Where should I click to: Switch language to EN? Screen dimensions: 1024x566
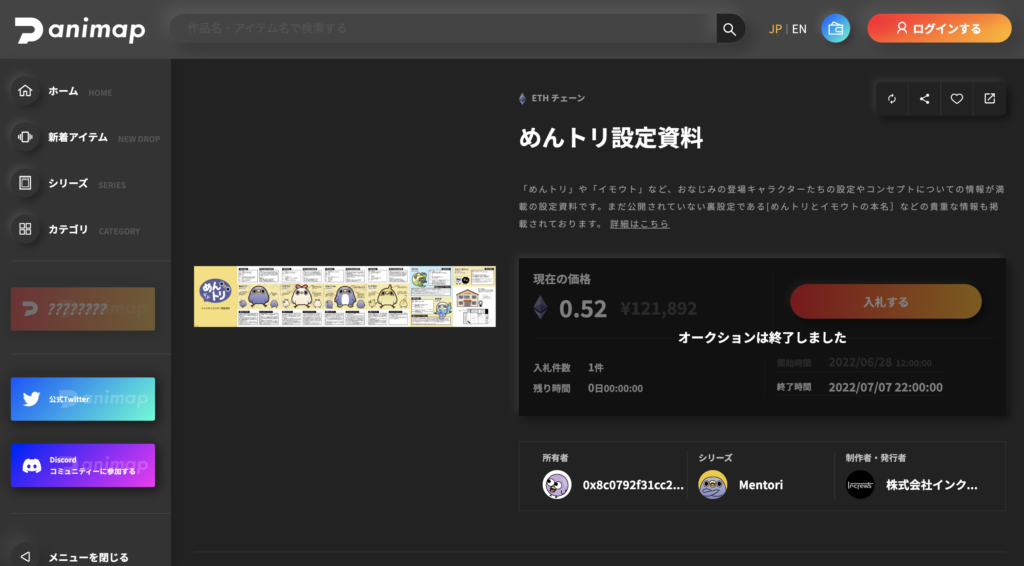click(799, 29)
